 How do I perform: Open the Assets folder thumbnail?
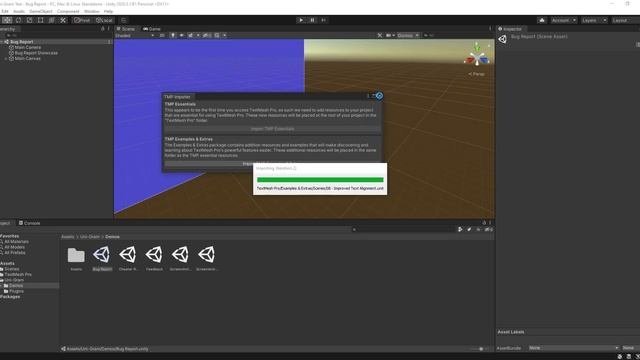76,256
